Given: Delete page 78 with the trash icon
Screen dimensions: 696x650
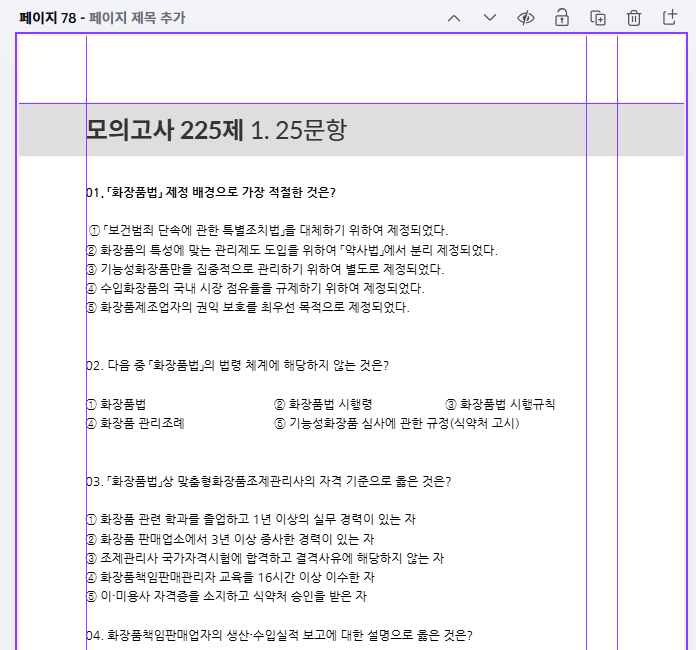Looking at the screenshot, I should click(633, 18).
